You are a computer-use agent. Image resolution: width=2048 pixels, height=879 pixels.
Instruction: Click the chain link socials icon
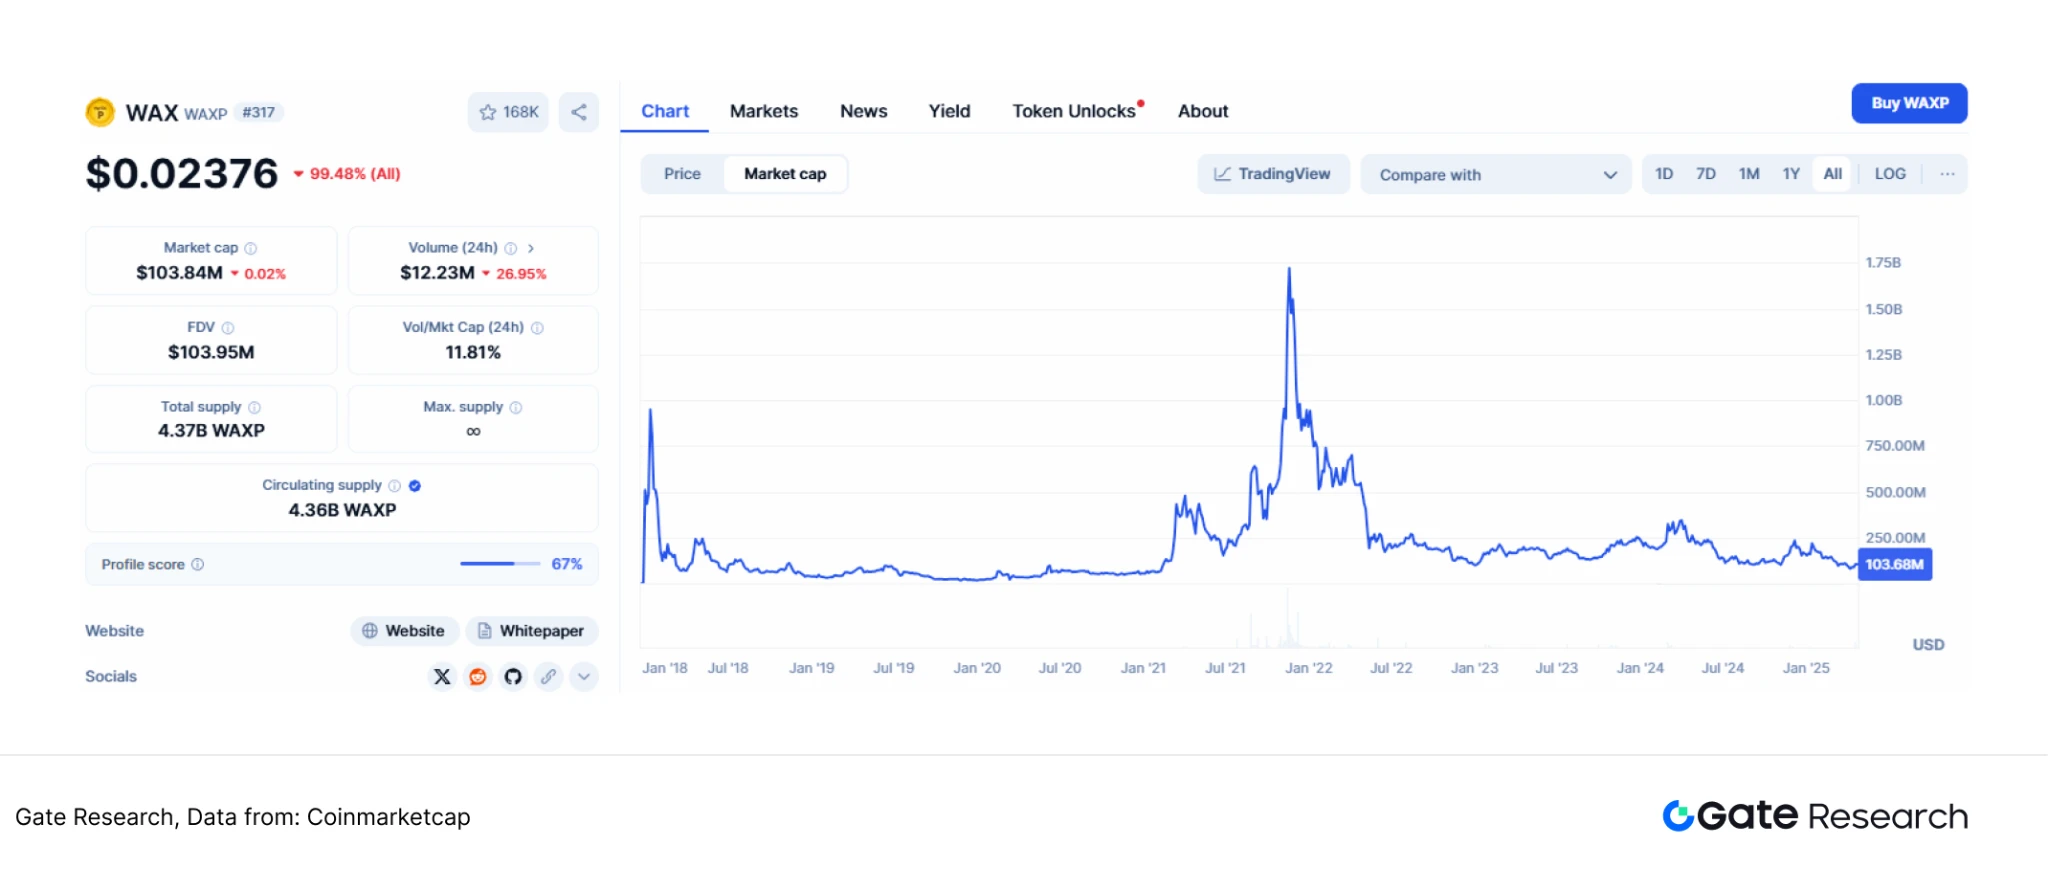click(x=548, y=677)
